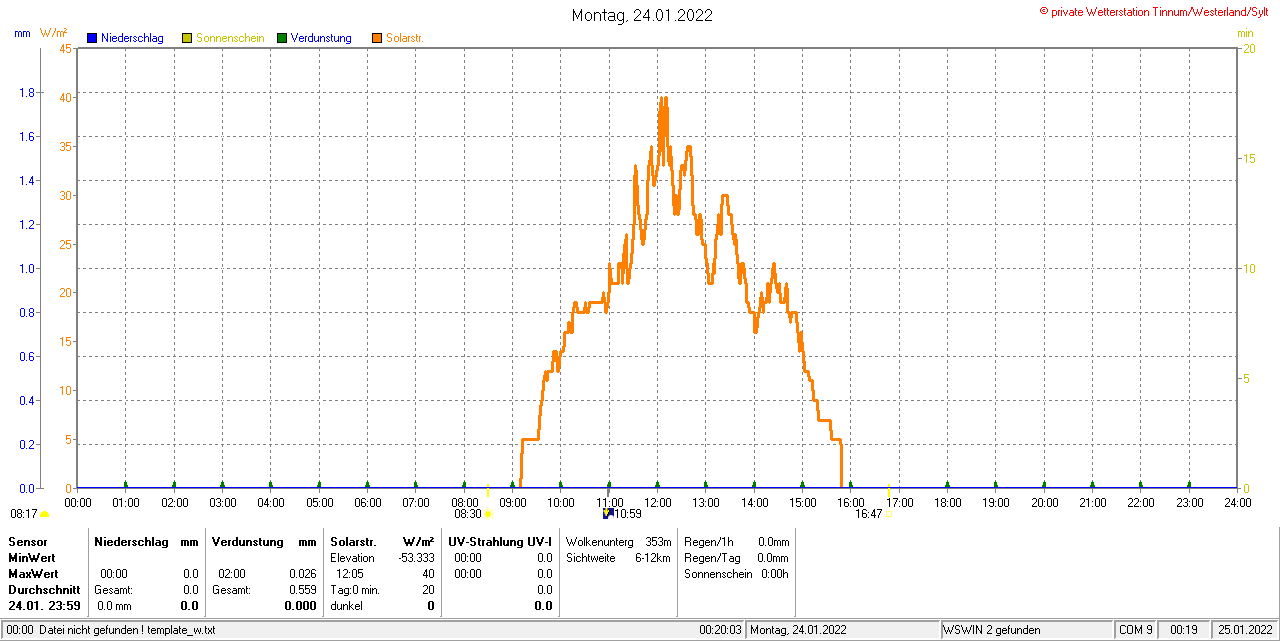Click the Niederschlag column header in table

pyautogui.click(x=130, y=541)
